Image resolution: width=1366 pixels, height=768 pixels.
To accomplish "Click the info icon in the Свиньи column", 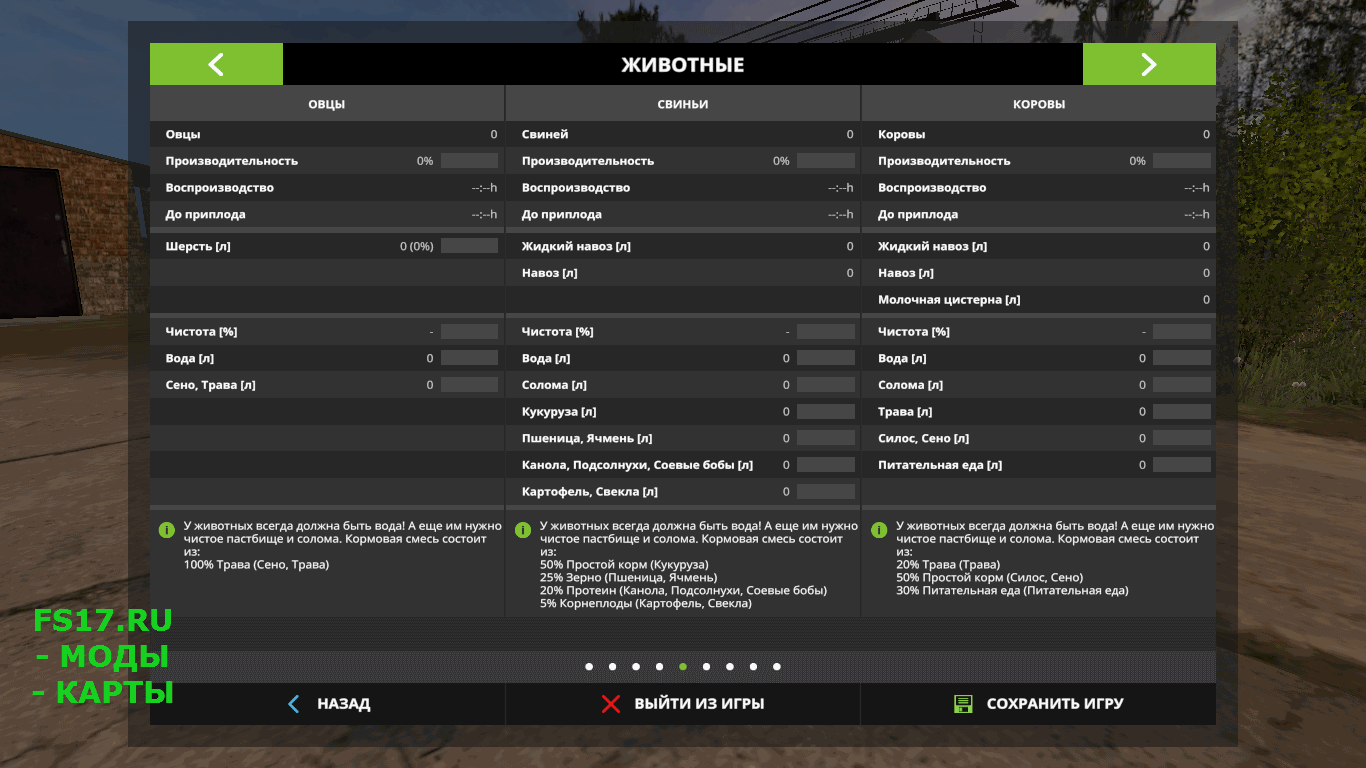I will (x=522, y=529).
